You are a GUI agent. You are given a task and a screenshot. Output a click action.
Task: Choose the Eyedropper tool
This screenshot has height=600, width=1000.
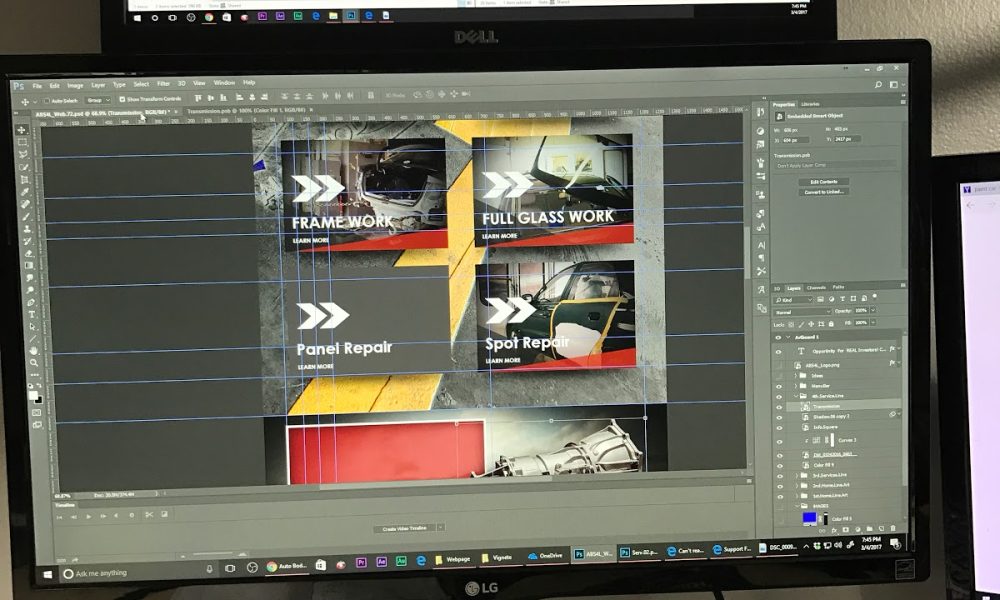24,191
